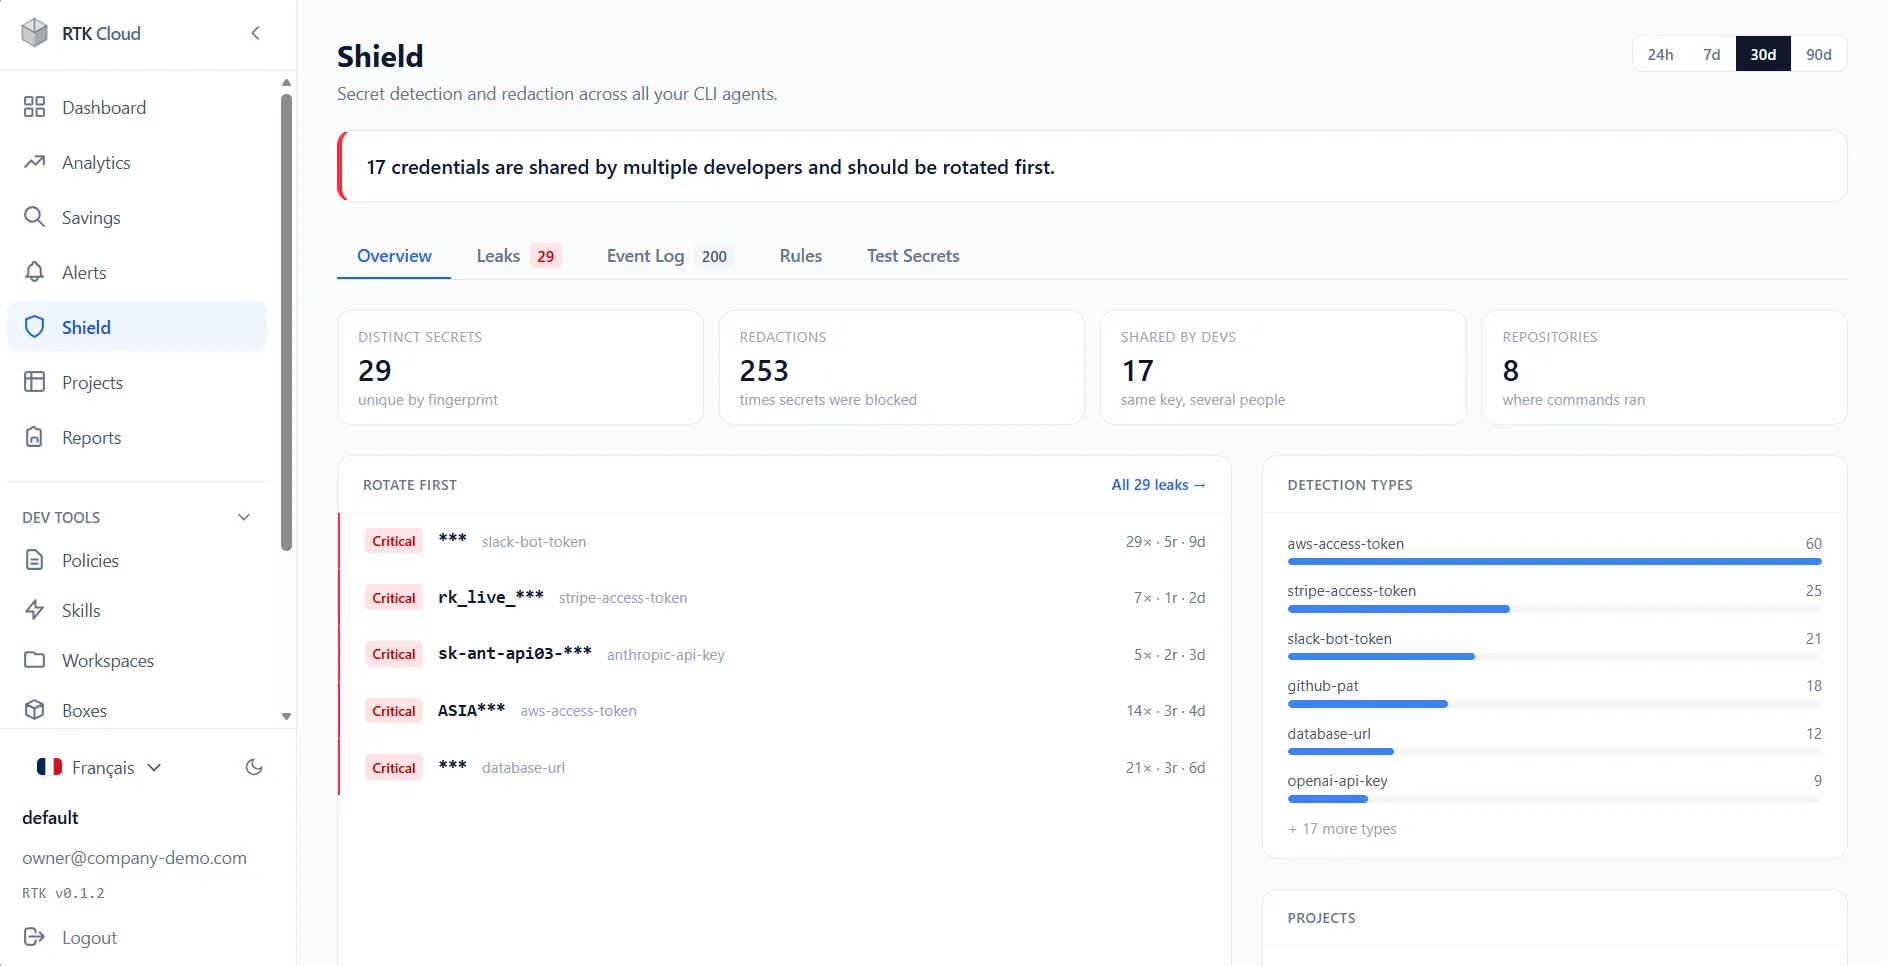Click the 29× · 5r · 9d stats
Image resolution: width=1887 pixels, height=966 pixels.
coord(1165,542)
